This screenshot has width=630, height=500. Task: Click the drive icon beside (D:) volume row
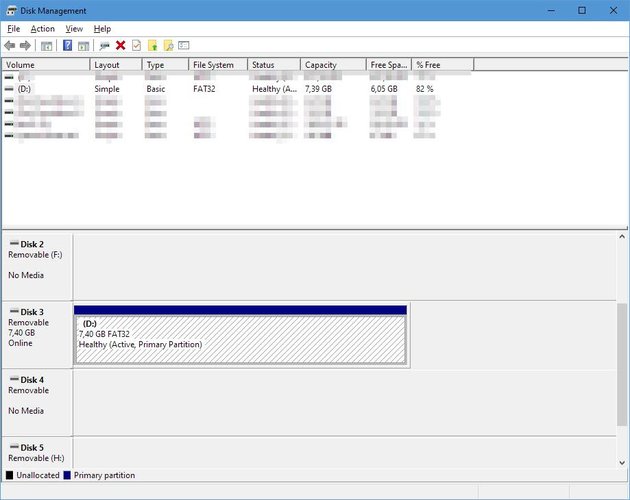pos(9,89)
